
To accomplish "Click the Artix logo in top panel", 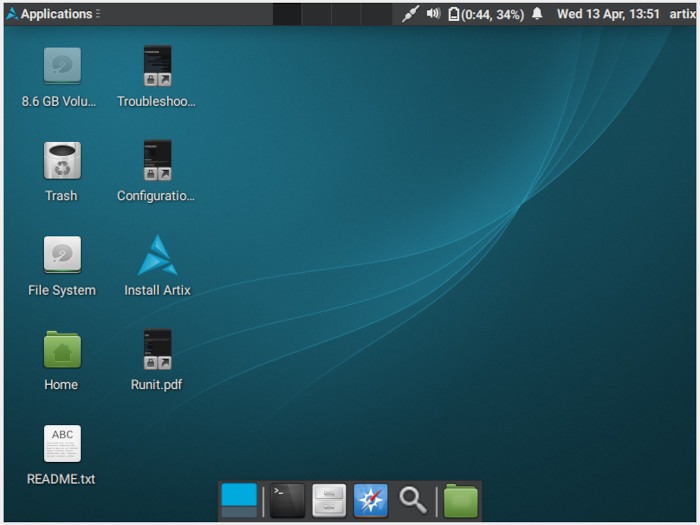I will click(x=12, y=14).
